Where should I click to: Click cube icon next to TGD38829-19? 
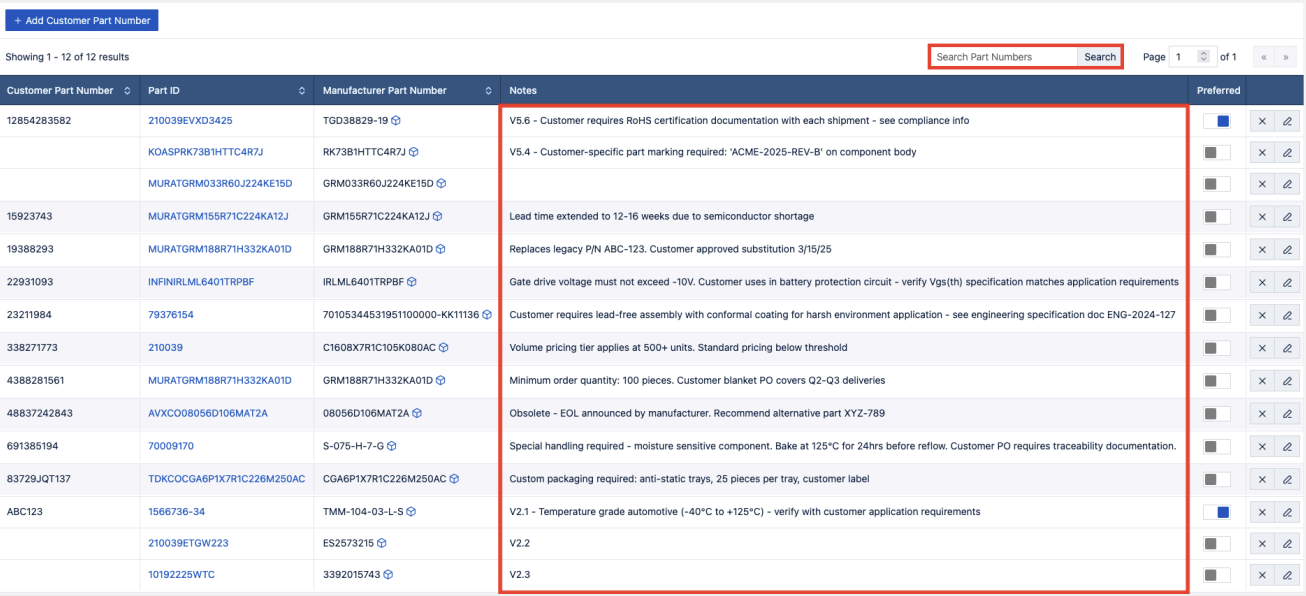396,121
